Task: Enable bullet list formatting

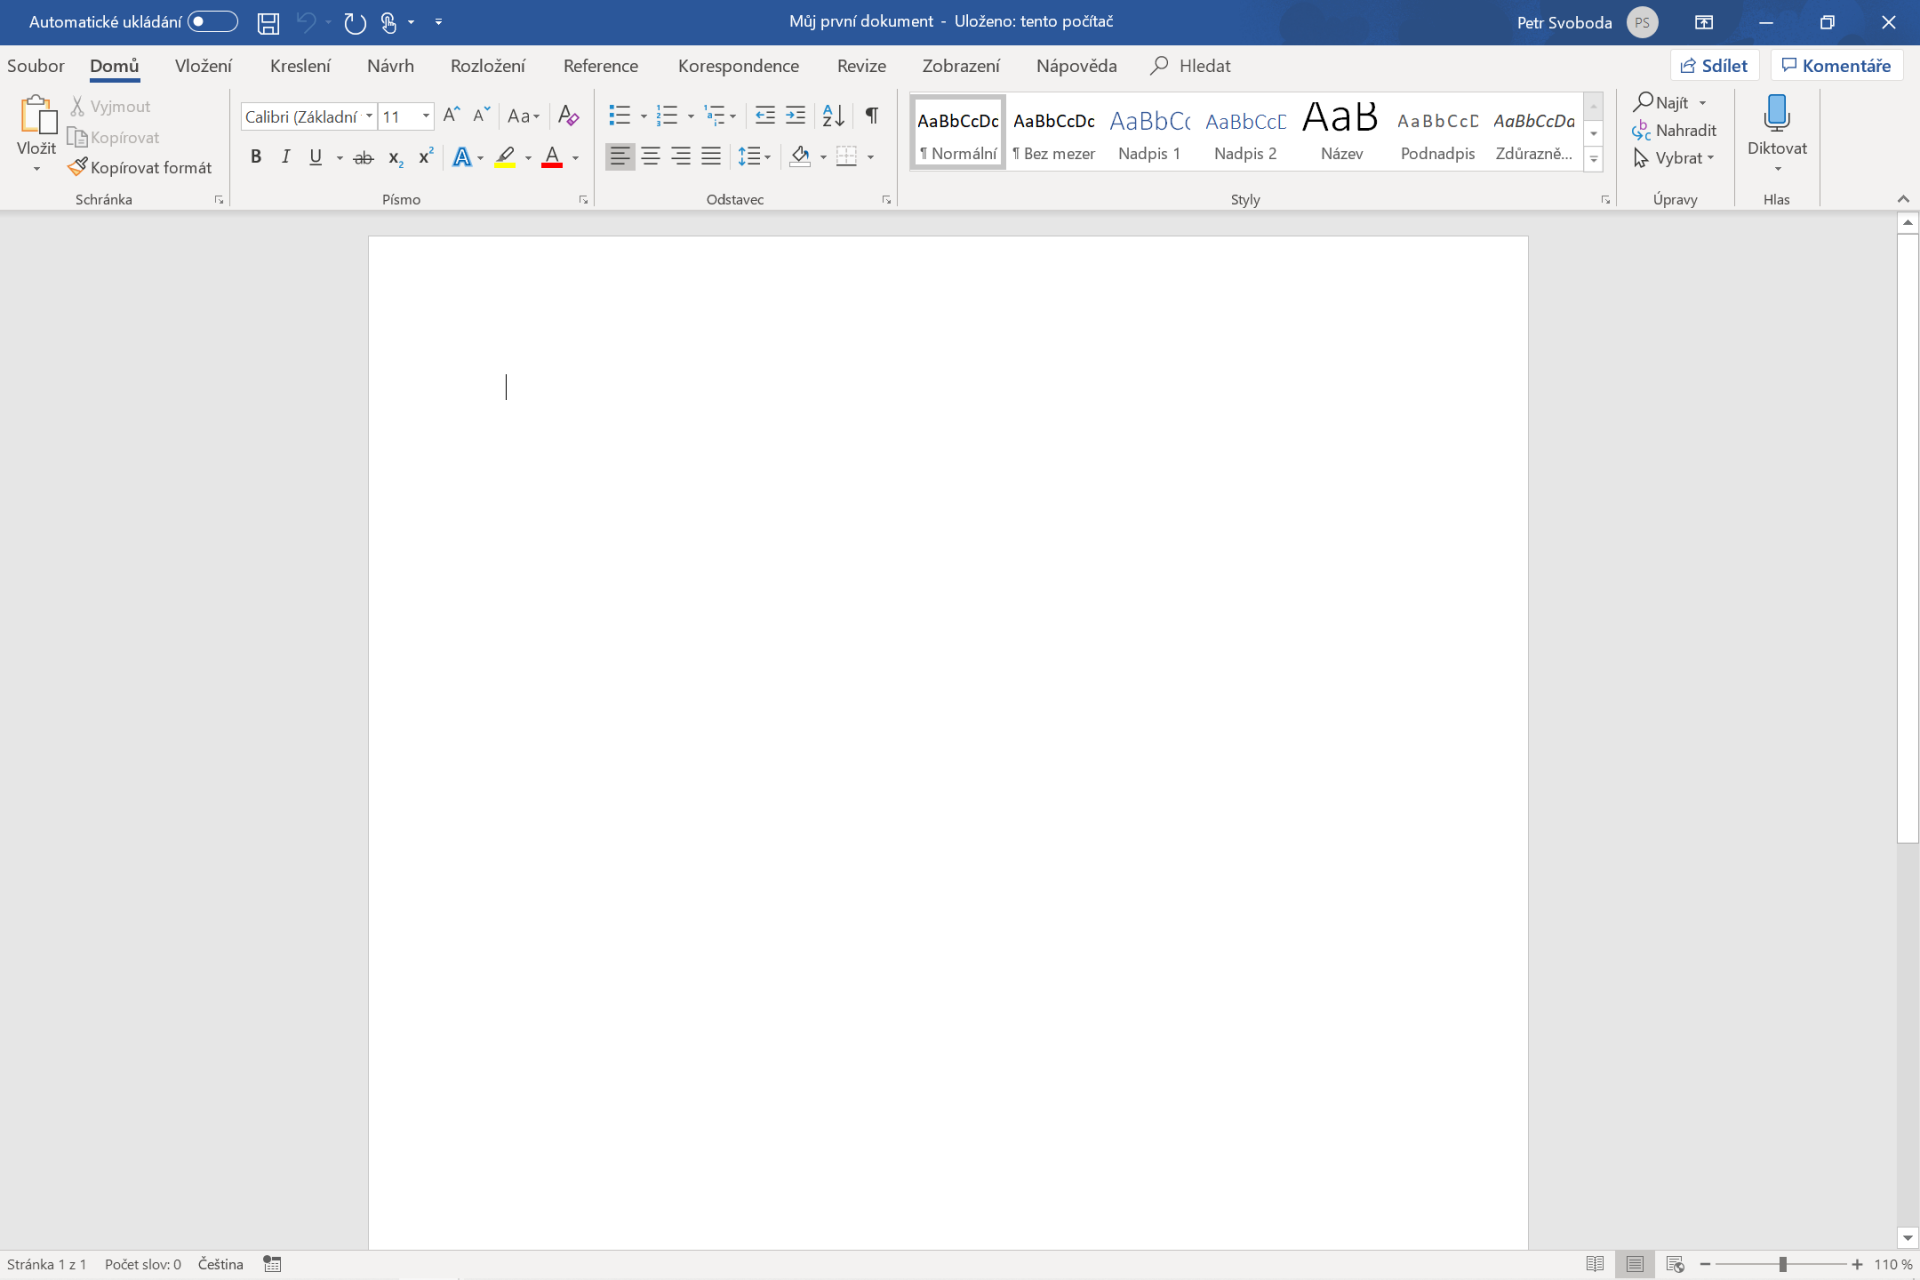Action: [x=620, y=115]
